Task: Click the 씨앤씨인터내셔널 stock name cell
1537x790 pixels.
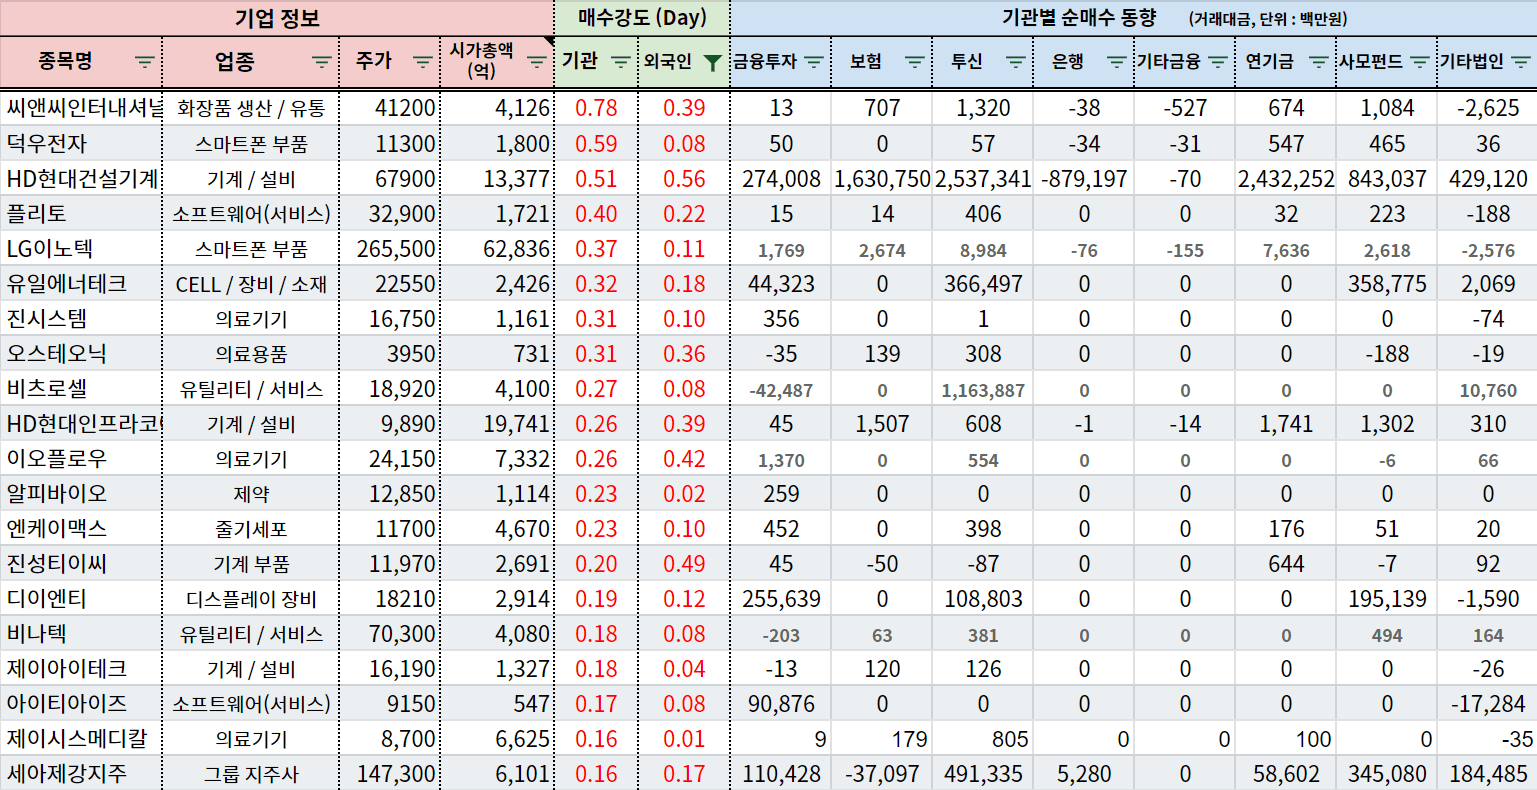Action: [81, 108]
